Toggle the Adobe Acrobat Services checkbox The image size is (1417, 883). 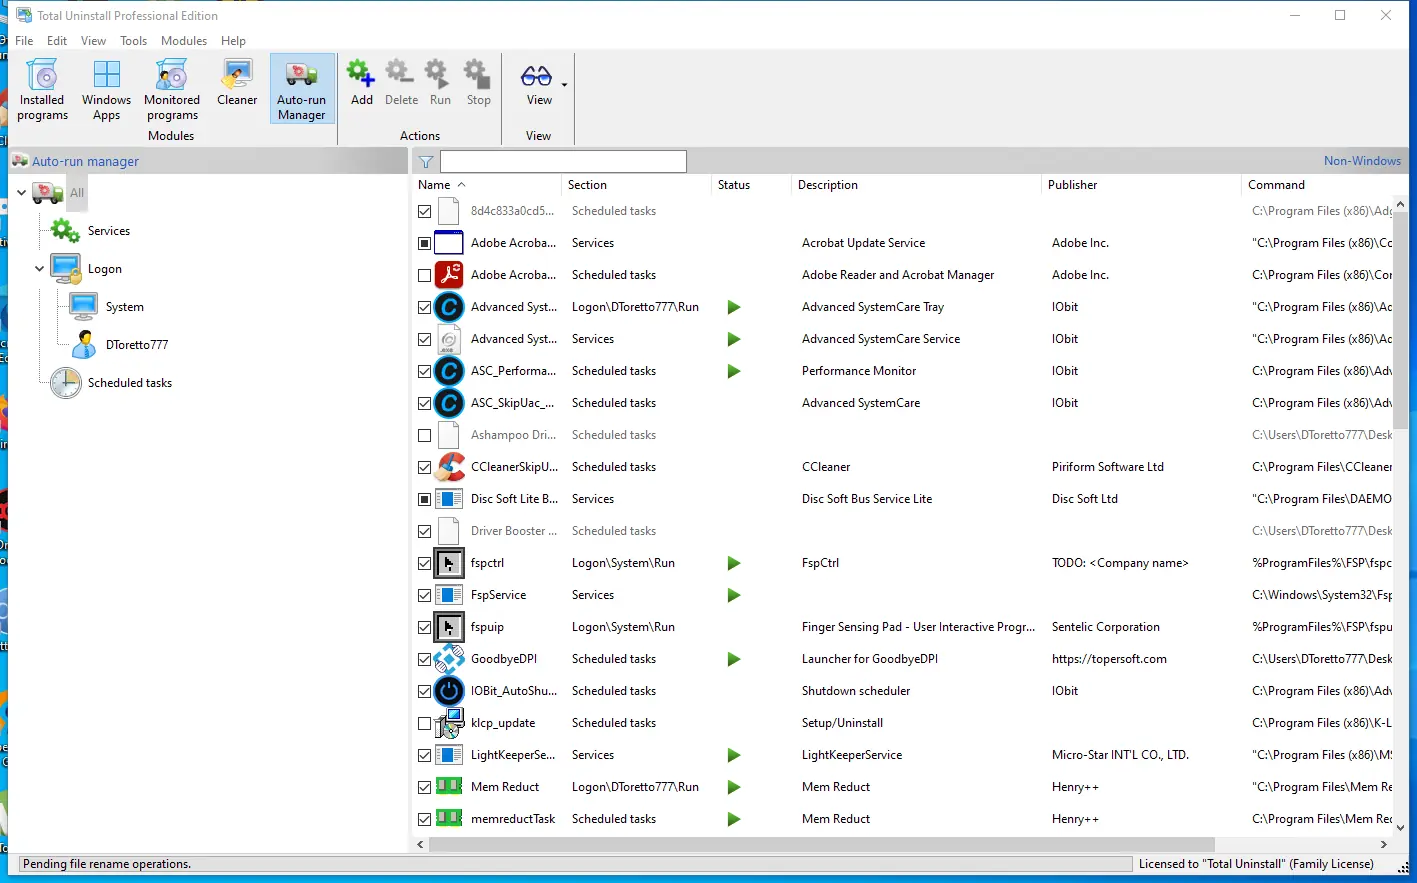(x=425, y=243)
